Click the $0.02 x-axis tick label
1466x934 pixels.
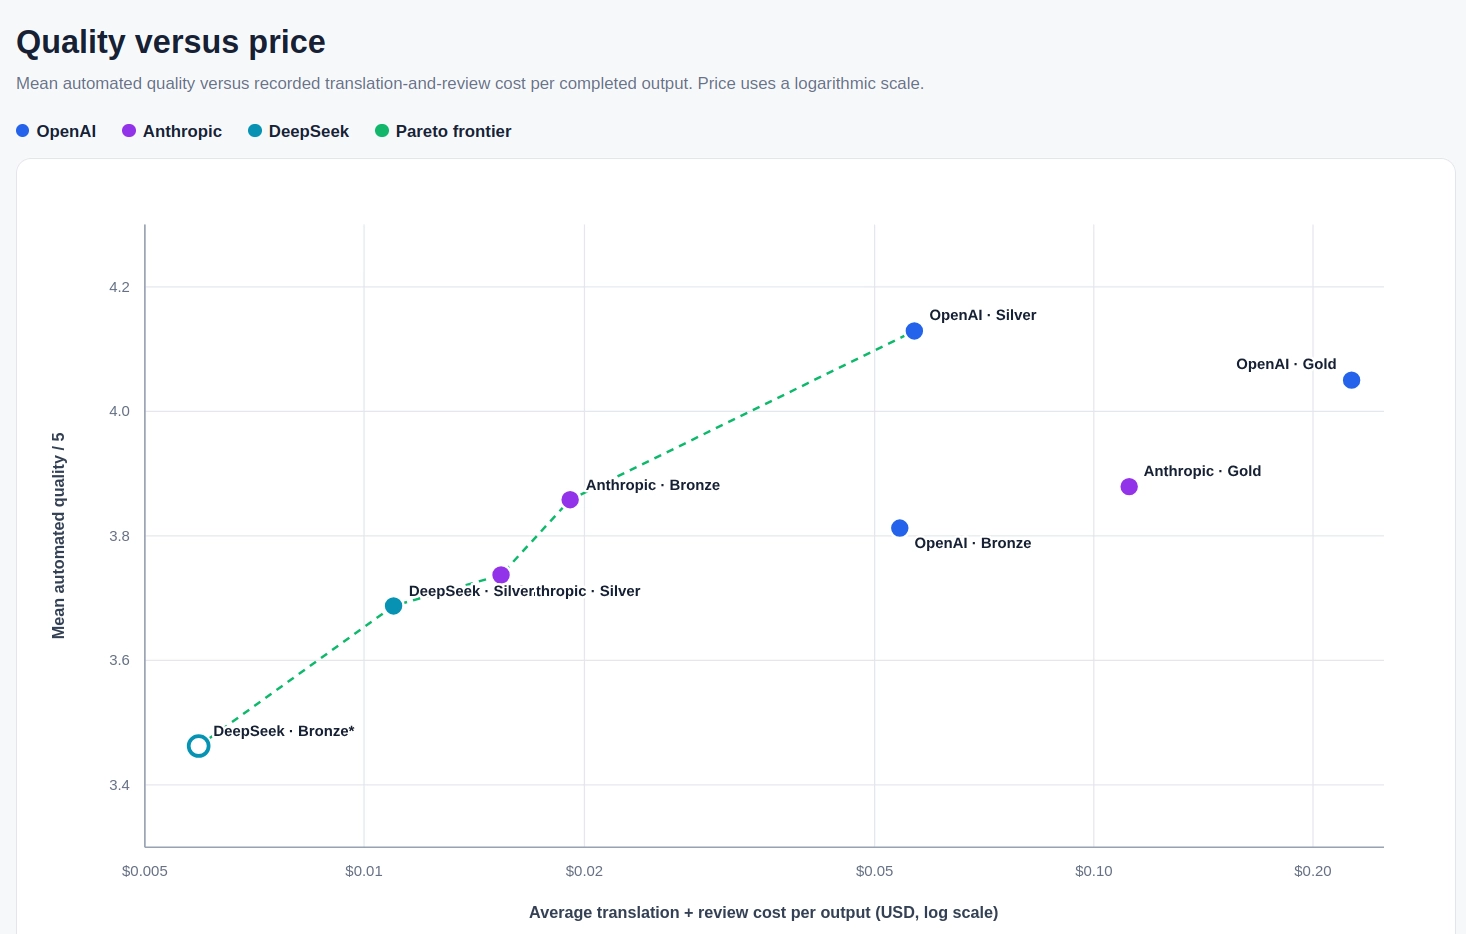click(x=584, y=871)
